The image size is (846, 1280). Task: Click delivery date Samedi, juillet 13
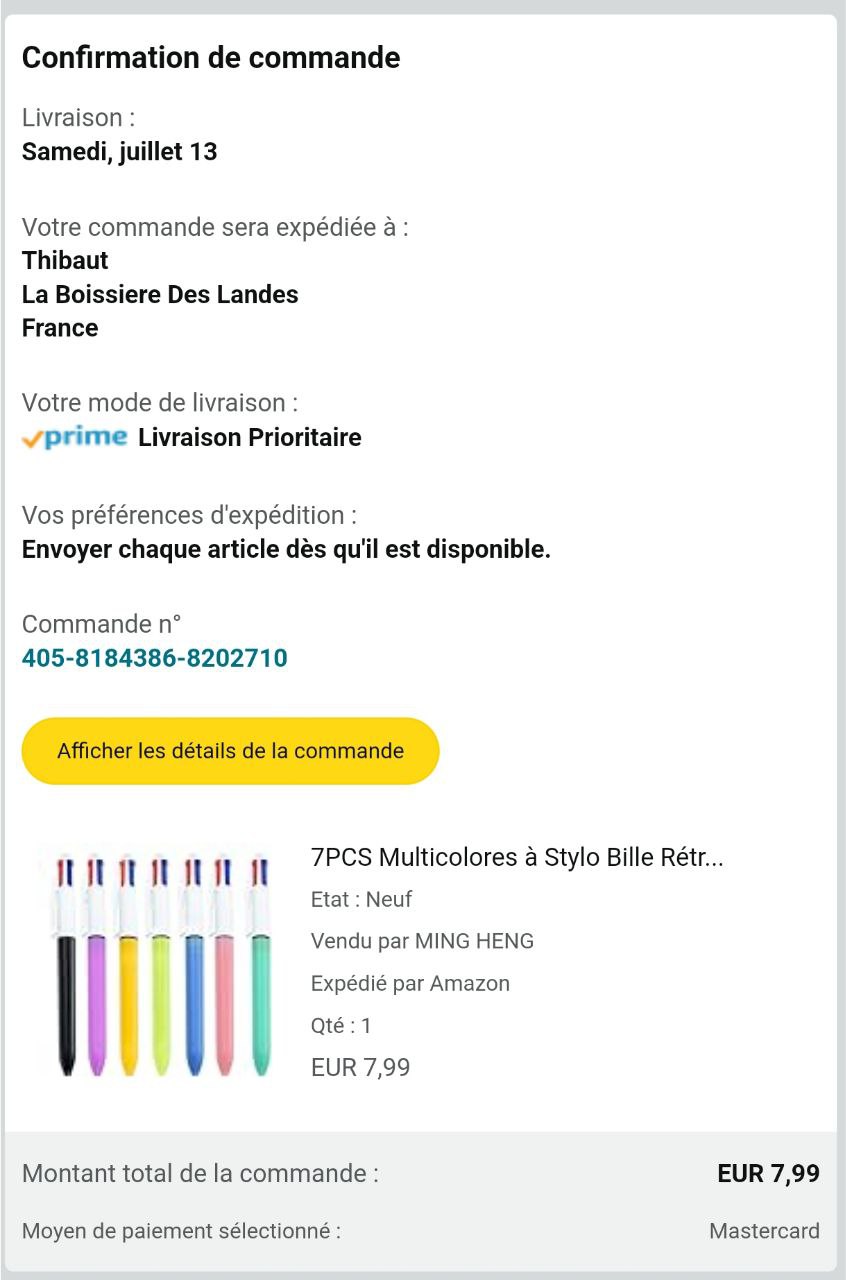pyautogui.click(x=120, y=152)
